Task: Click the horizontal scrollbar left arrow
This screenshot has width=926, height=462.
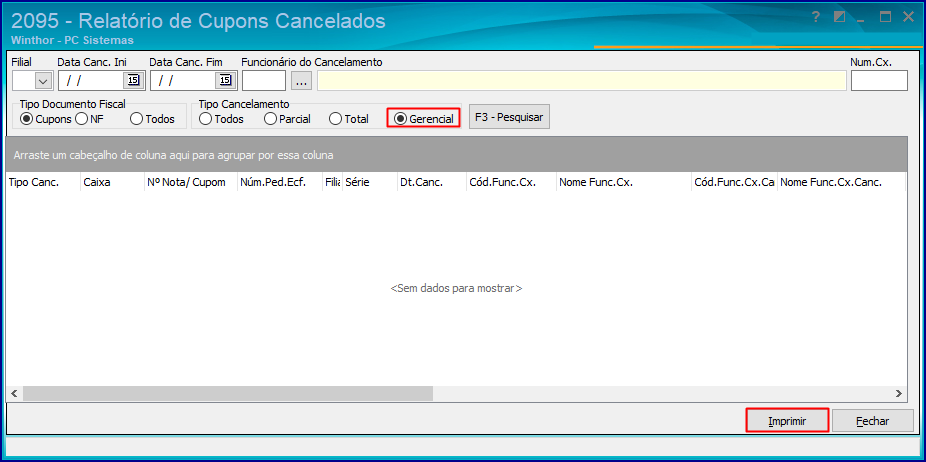Action: (14, 393)
